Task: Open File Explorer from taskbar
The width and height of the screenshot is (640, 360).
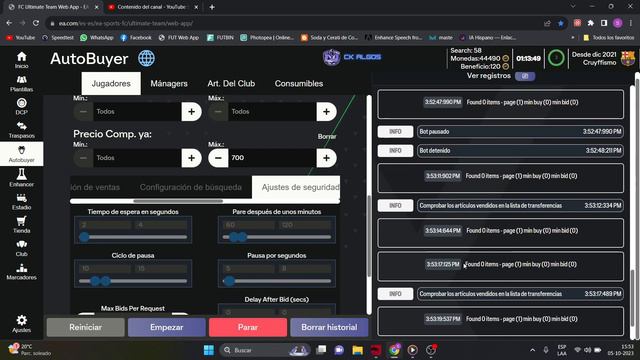Action: tap(358, 350)
